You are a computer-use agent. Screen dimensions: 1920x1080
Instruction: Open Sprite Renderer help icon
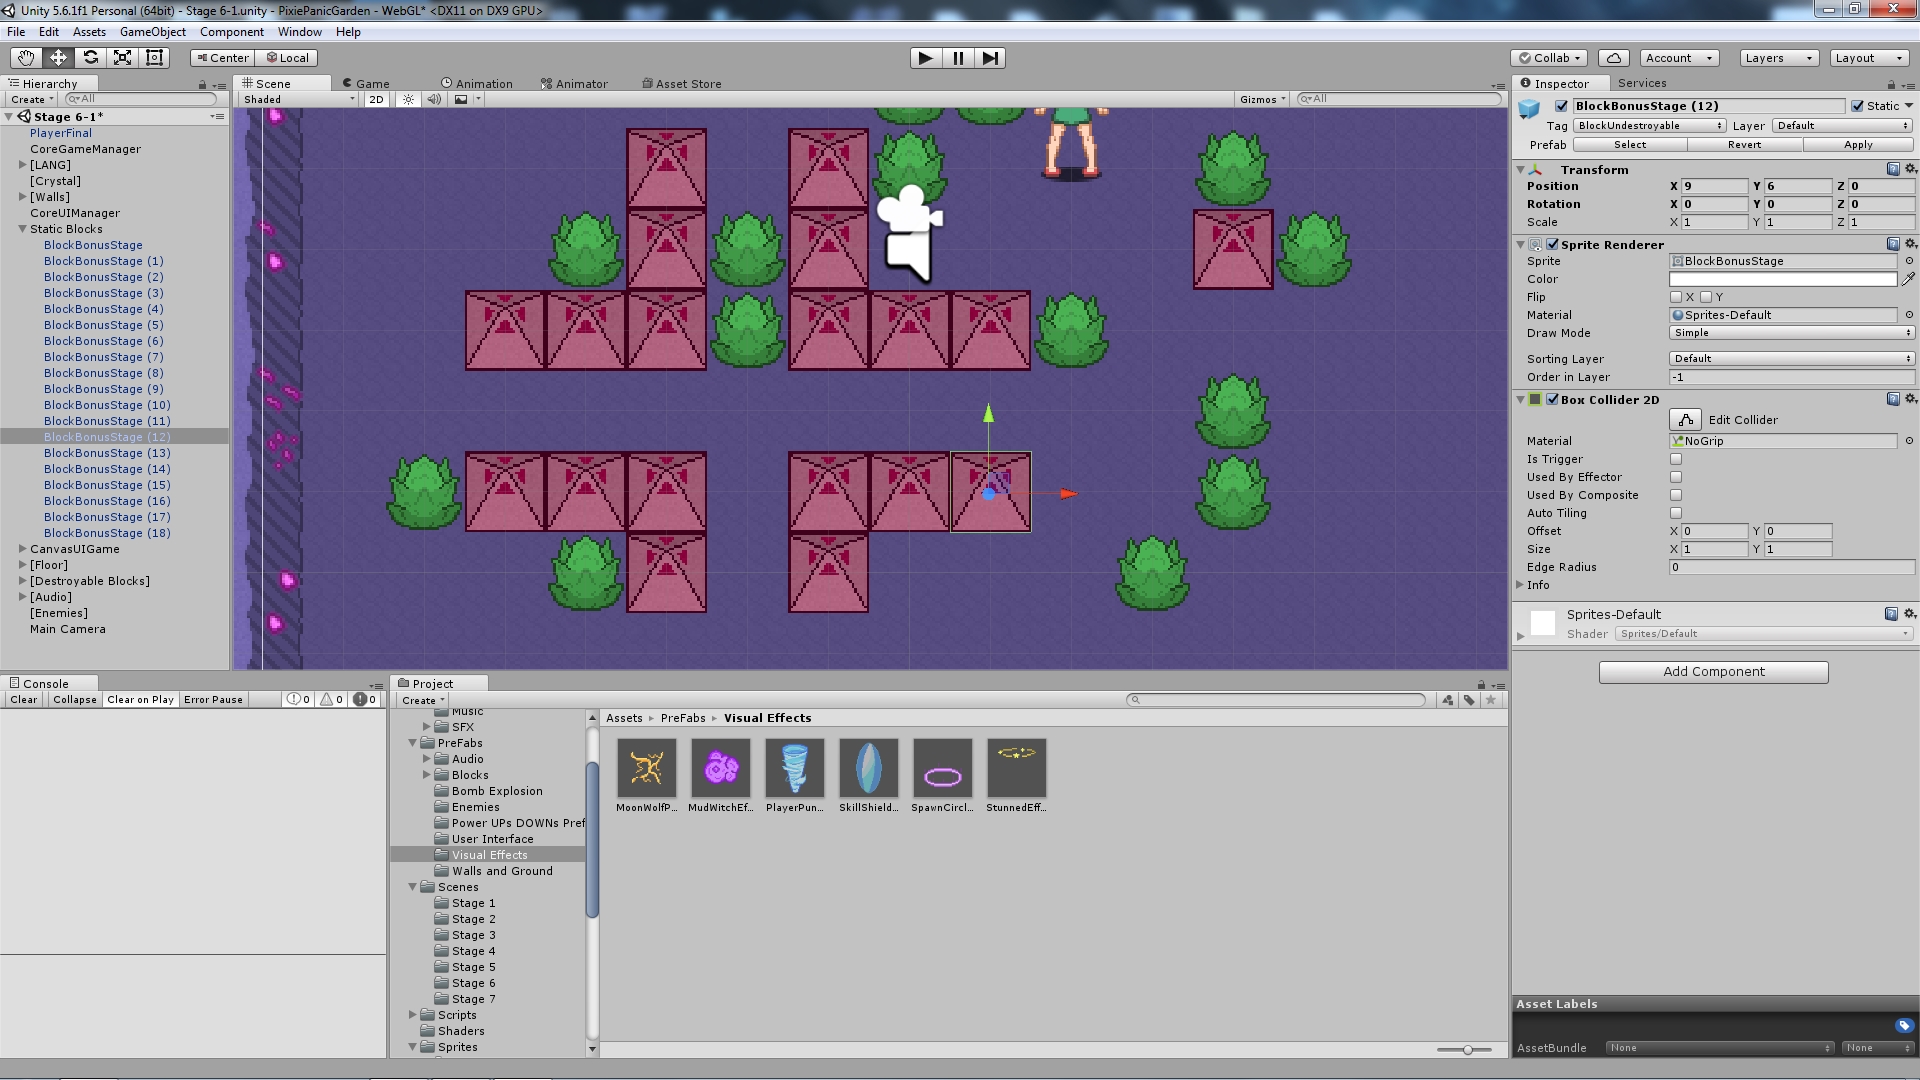tap(1892, 244)
